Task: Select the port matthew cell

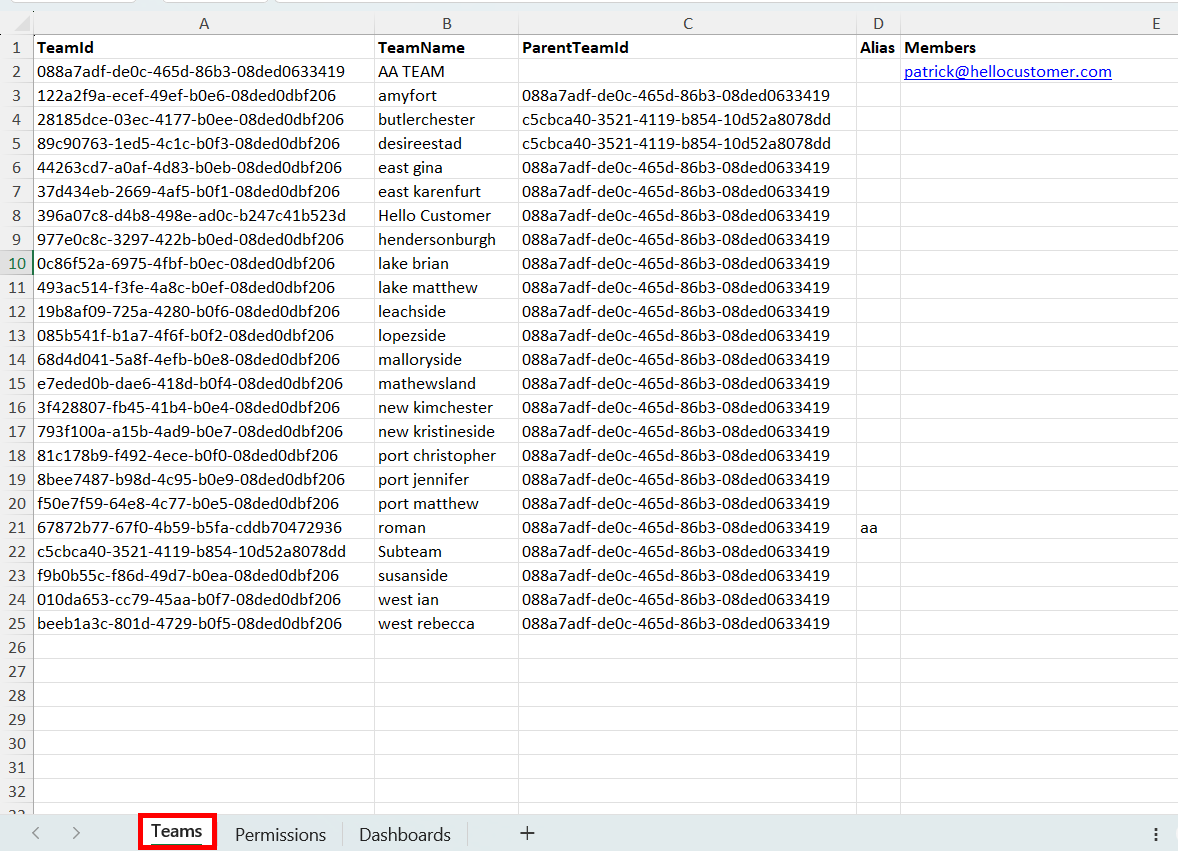Action: pos(446,504)
